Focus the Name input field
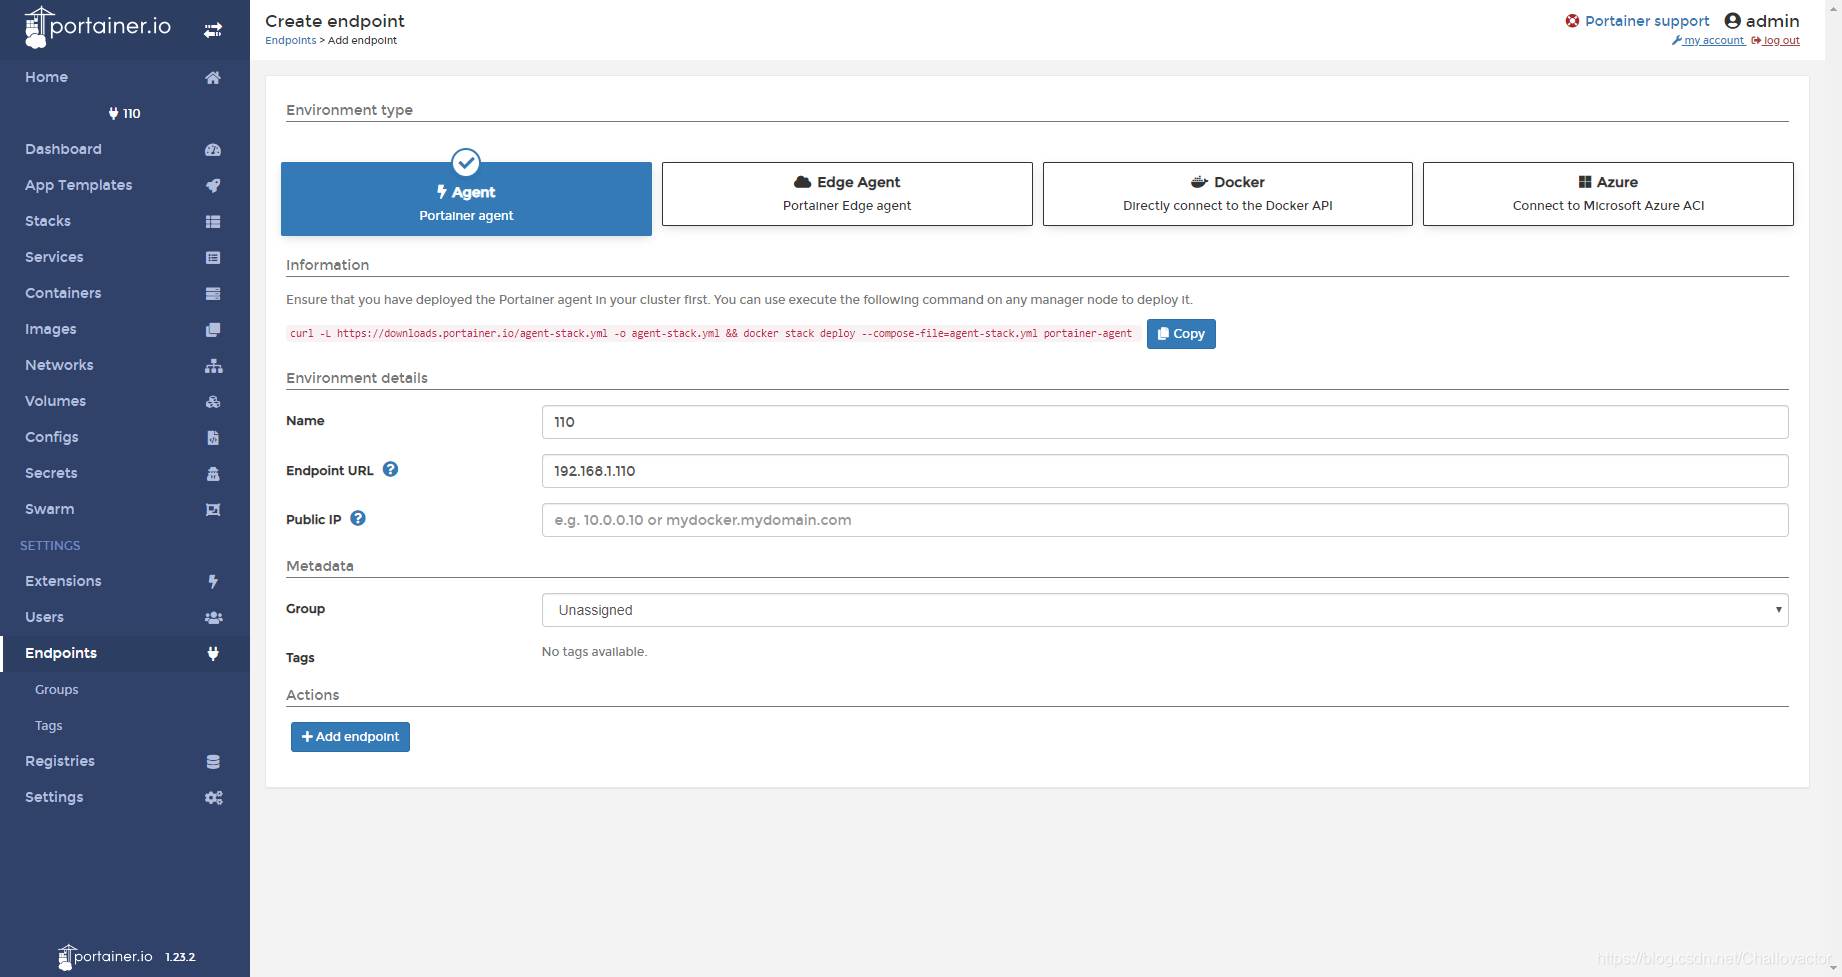This screenshot has width=1842, height=977. 1165,422
